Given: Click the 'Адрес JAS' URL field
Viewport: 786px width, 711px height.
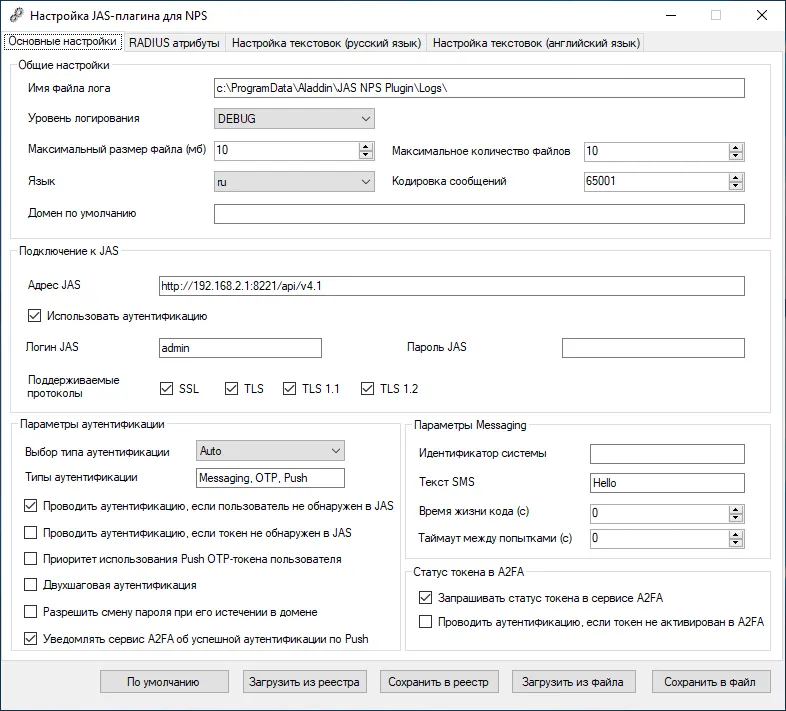Looking at the screenshot, I should (452, 286).
